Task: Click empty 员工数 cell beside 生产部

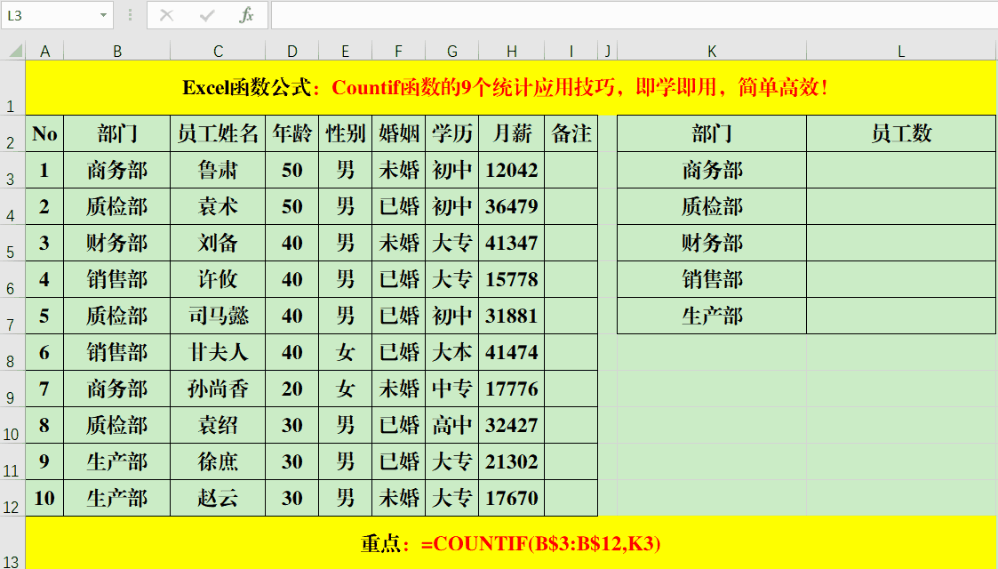Action: (901, 316)
